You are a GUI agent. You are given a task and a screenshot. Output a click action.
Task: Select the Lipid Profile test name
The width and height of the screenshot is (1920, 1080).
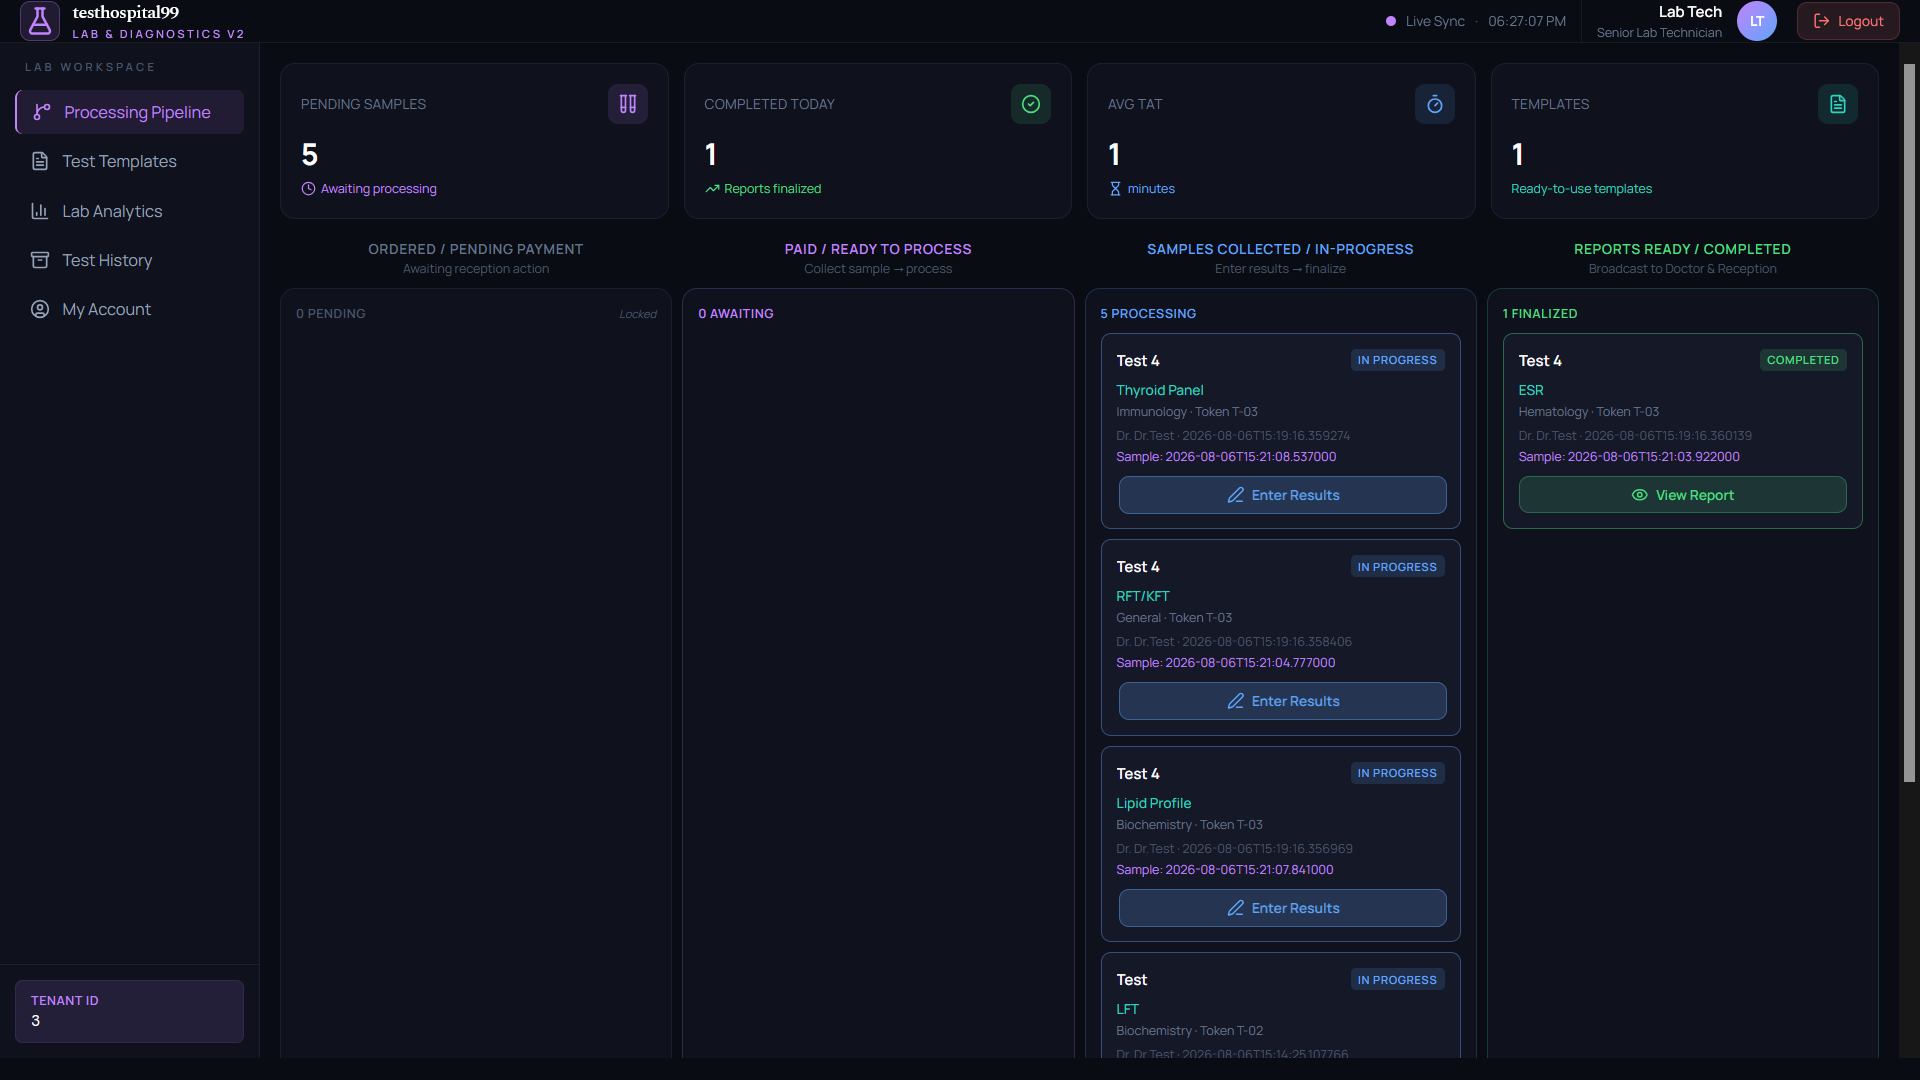pyautogui.click(x=1153, y=803)
